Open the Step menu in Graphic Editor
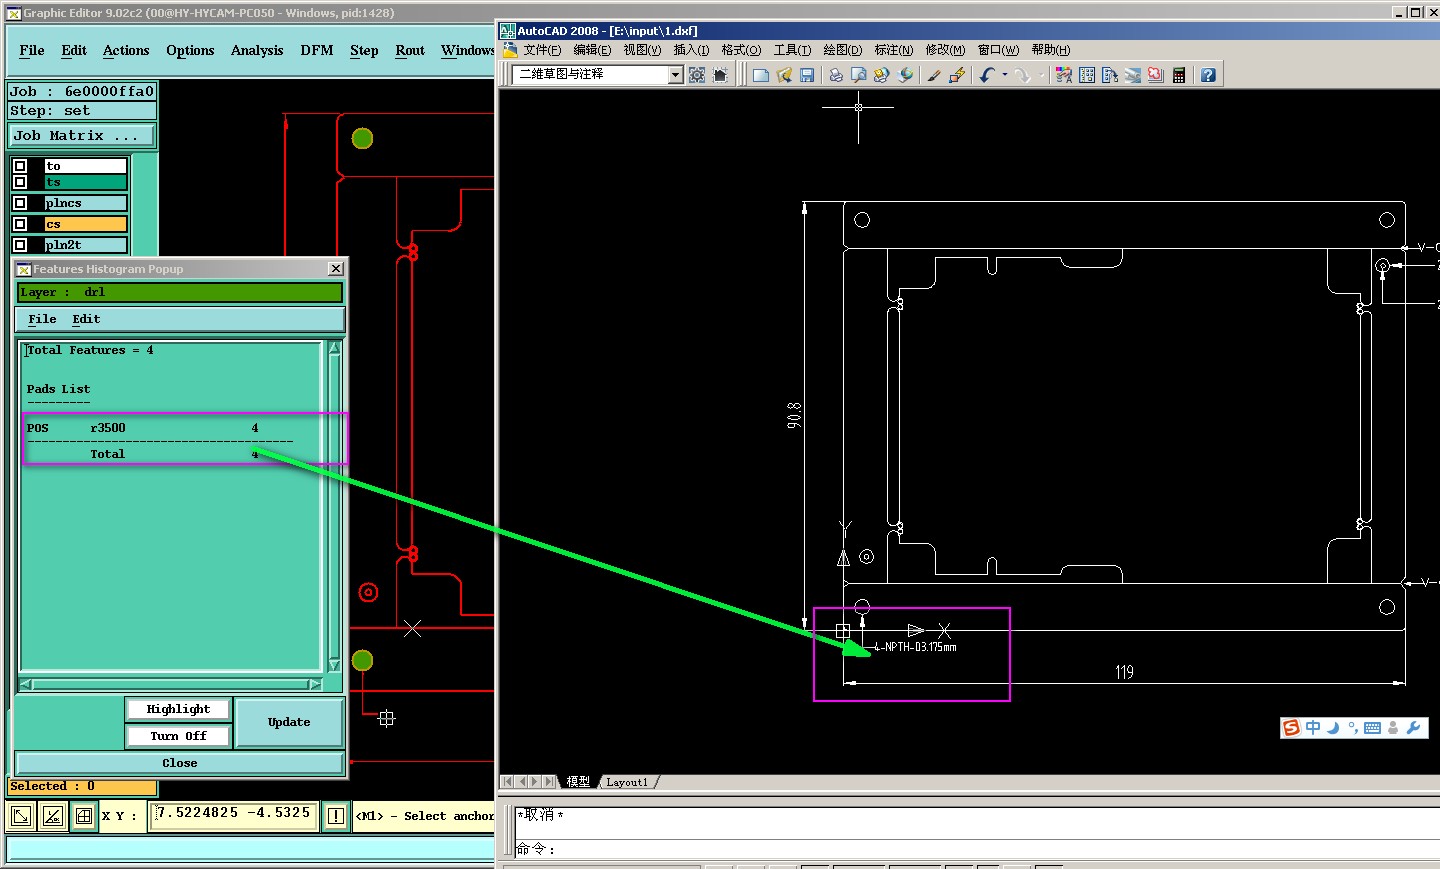1440x869 pixels. pos(364,50)
